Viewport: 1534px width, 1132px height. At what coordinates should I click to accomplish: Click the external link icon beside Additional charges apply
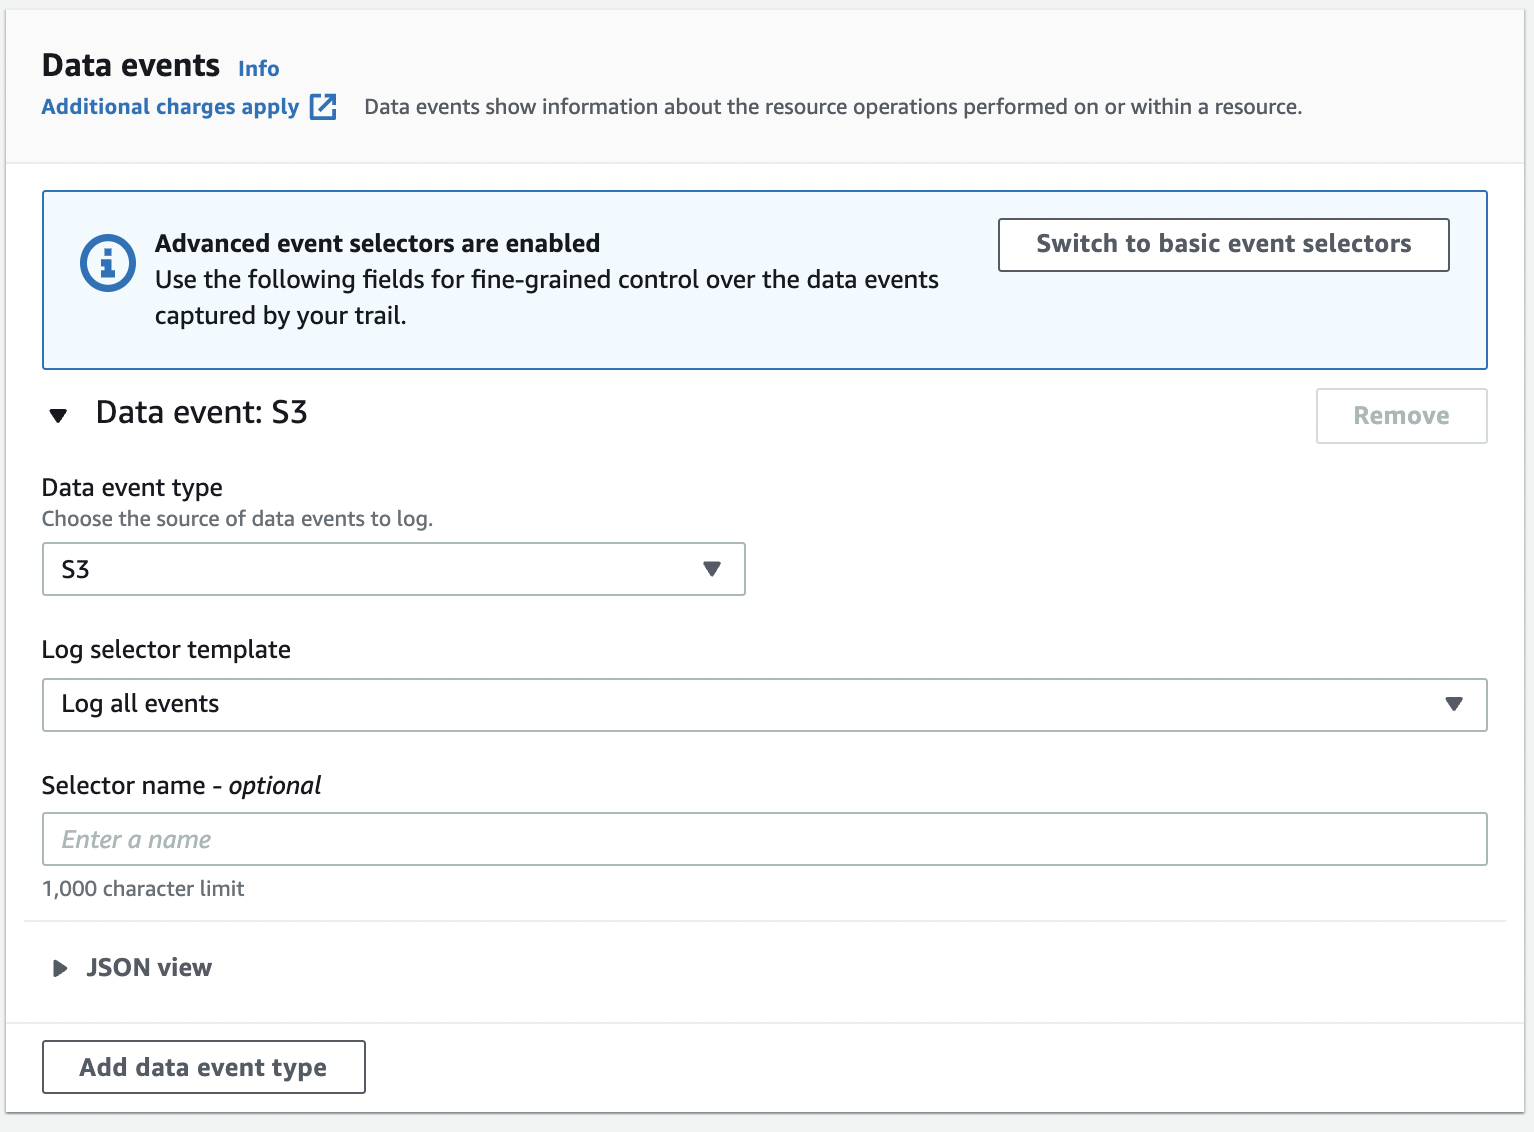point(322,106)
